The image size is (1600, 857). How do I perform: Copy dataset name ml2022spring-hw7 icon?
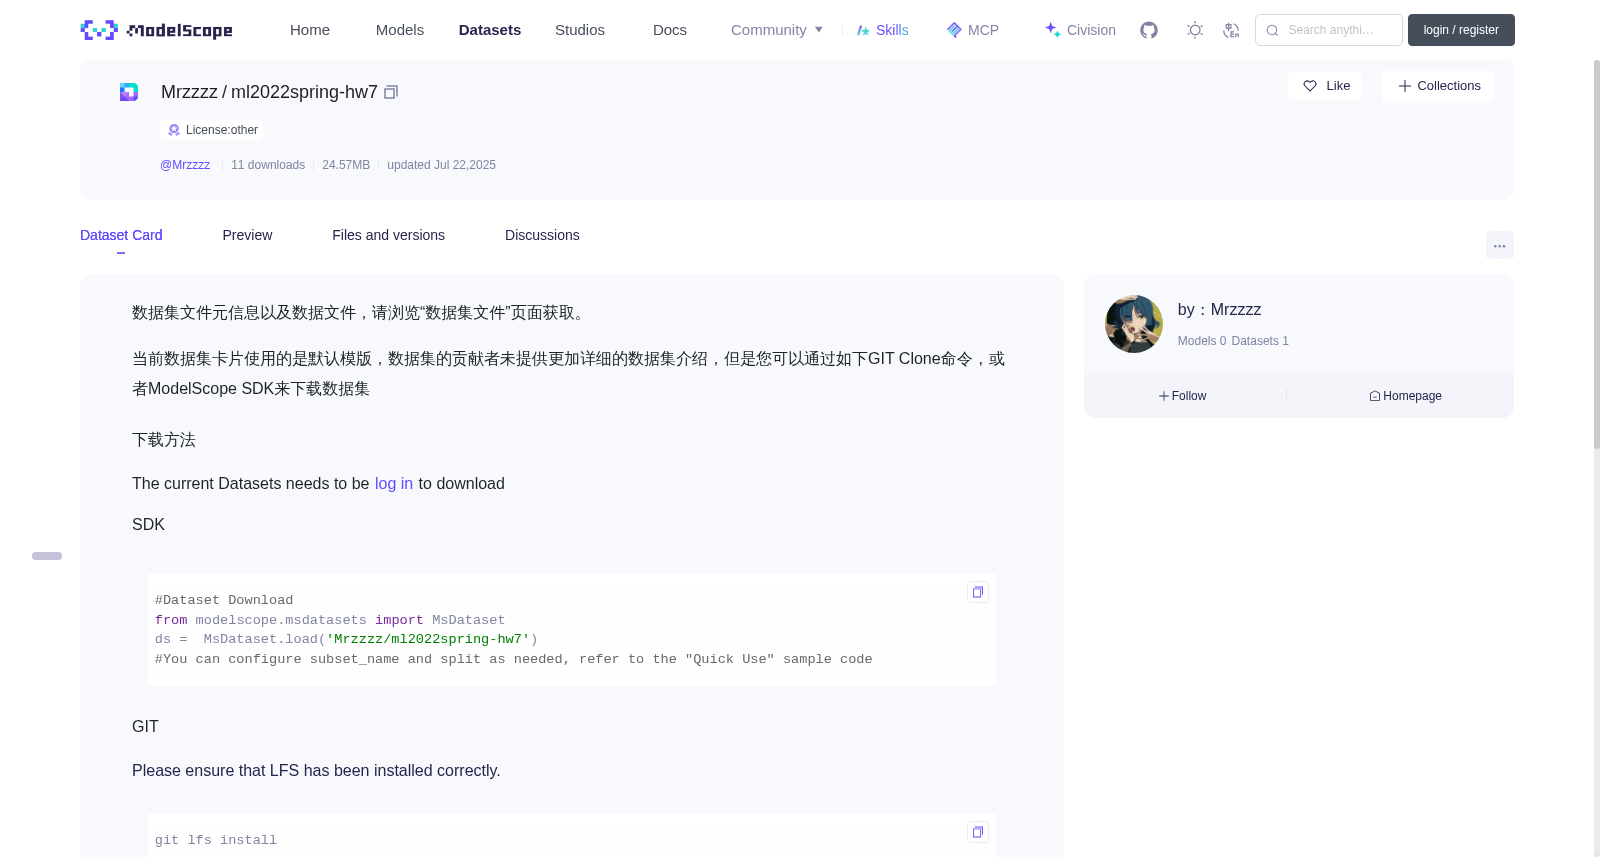(391, 92)
